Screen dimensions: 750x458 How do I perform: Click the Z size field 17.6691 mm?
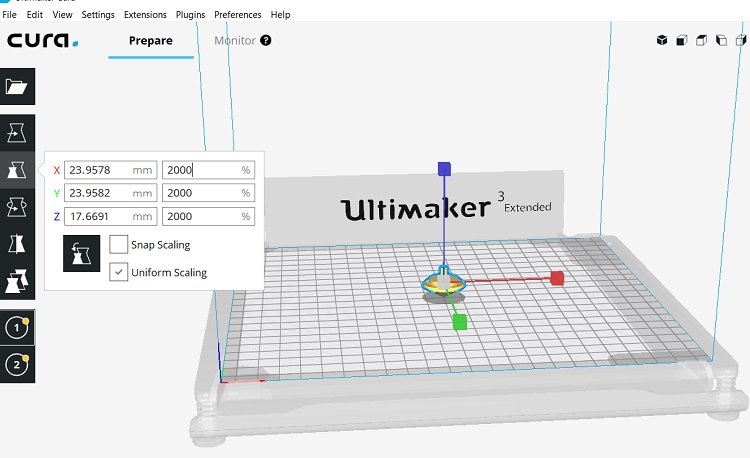pyautogui.click(x=110, y=216)
